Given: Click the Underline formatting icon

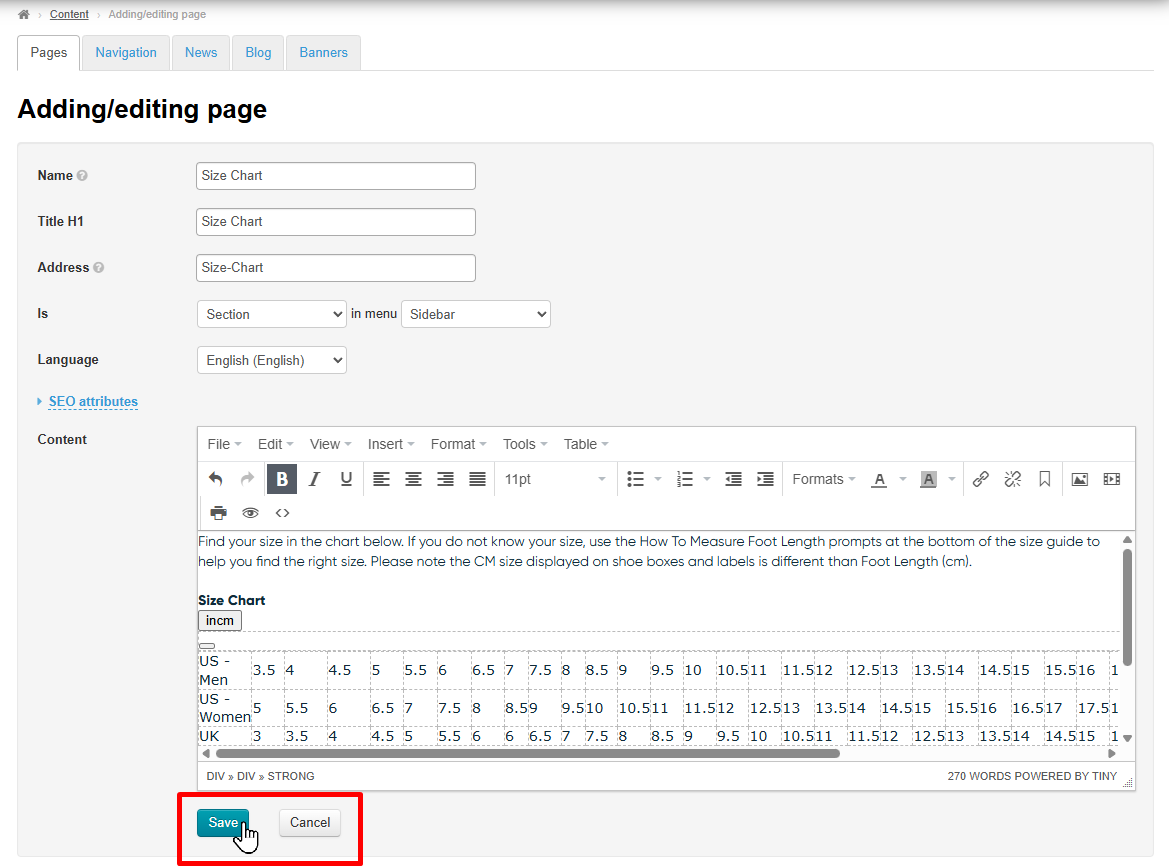Looking at the screenshot, I should pyautogui.click(x=346, y=479).
